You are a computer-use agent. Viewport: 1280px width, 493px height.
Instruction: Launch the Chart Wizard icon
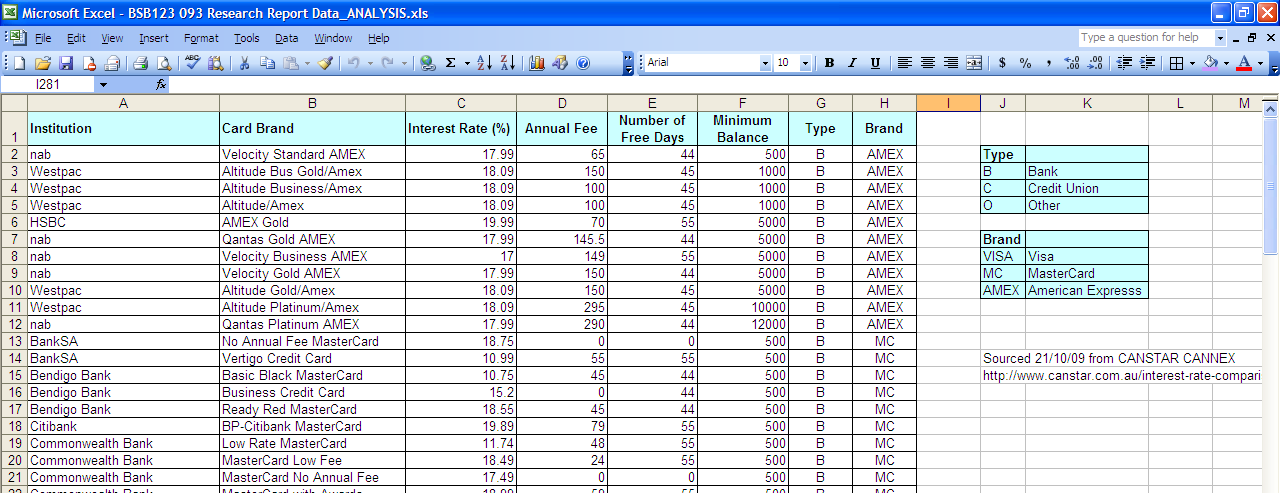click(537, 63)
